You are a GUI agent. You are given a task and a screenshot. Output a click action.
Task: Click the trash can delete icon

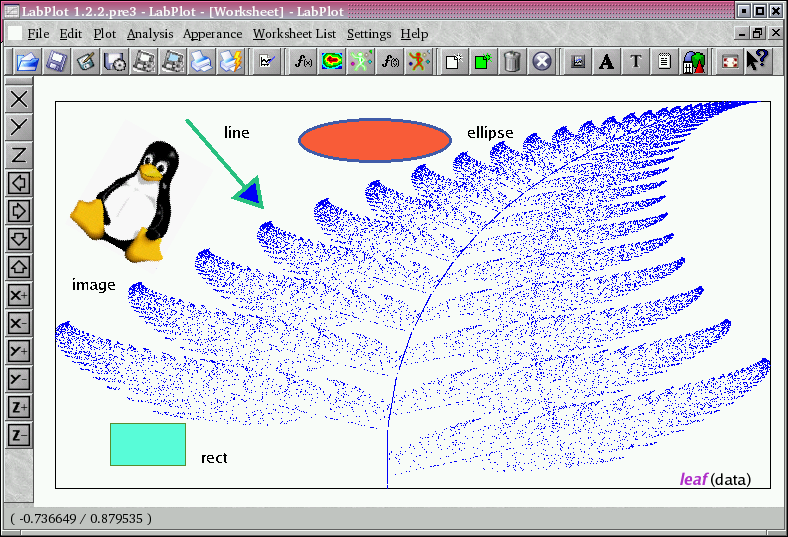(x=512, y=62)
